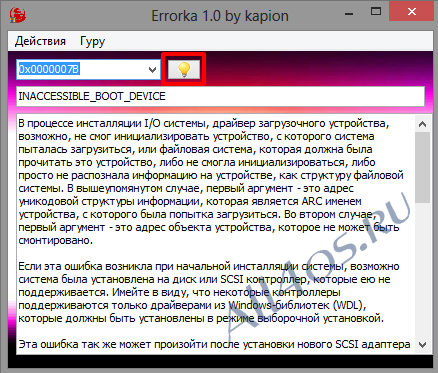Expand the error code dropdown arrow

[x=152, y=69]
